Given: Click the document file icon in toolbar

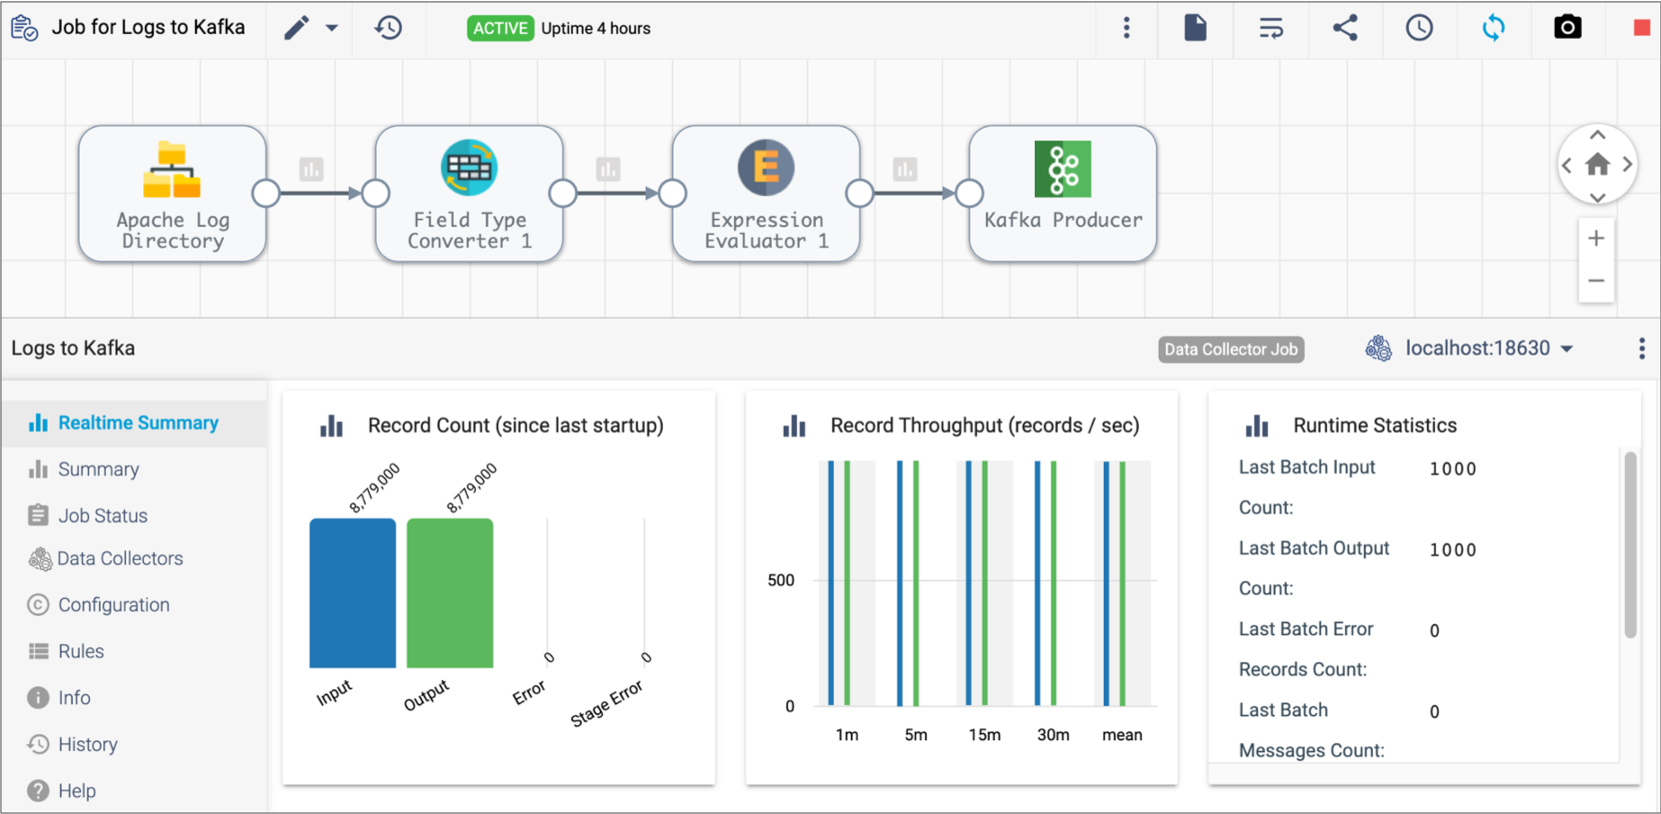Looking at the screenshot, I should (x=1195, y=27).
